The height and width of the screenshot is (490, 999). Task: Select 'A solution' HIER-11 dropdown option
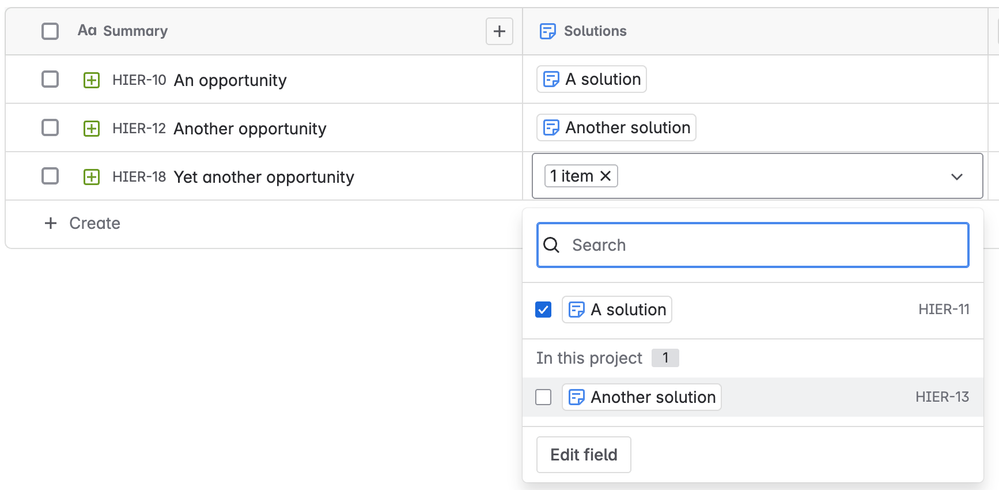(628, 310)
